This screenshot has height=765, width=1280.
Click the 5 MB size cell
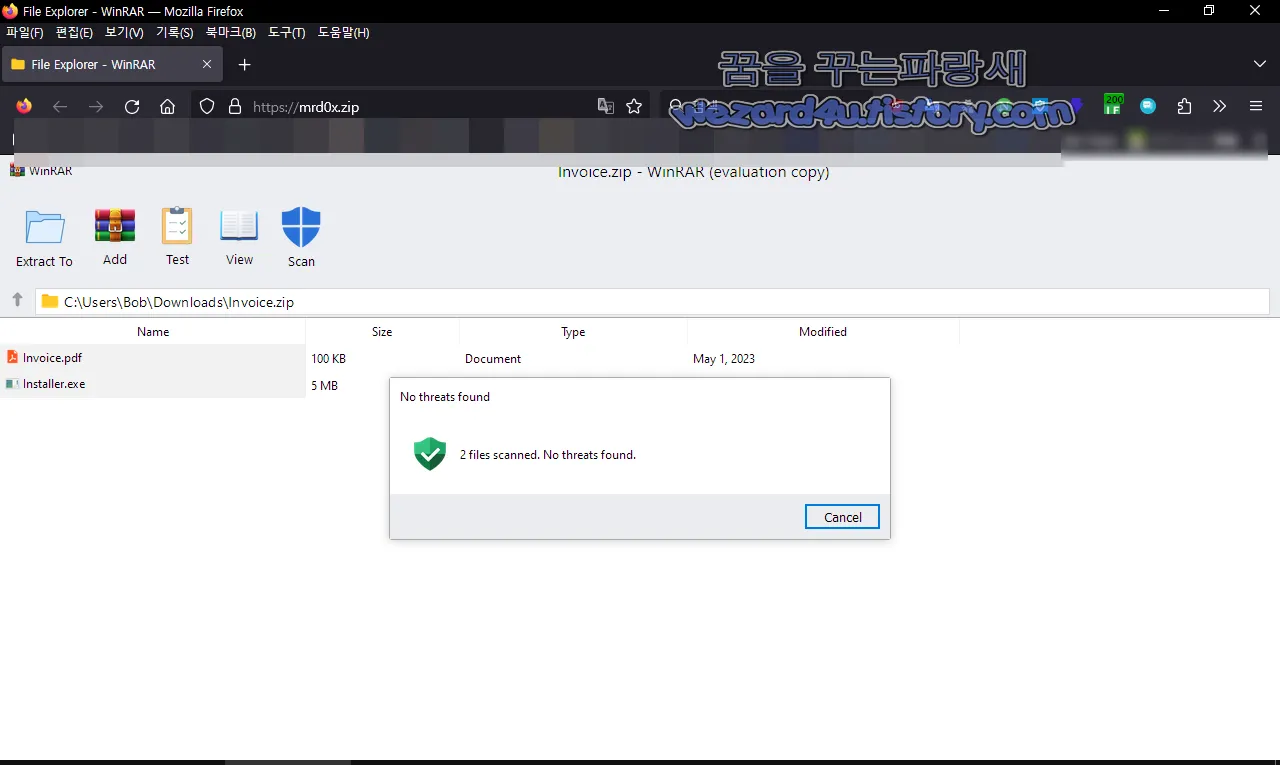324,385
